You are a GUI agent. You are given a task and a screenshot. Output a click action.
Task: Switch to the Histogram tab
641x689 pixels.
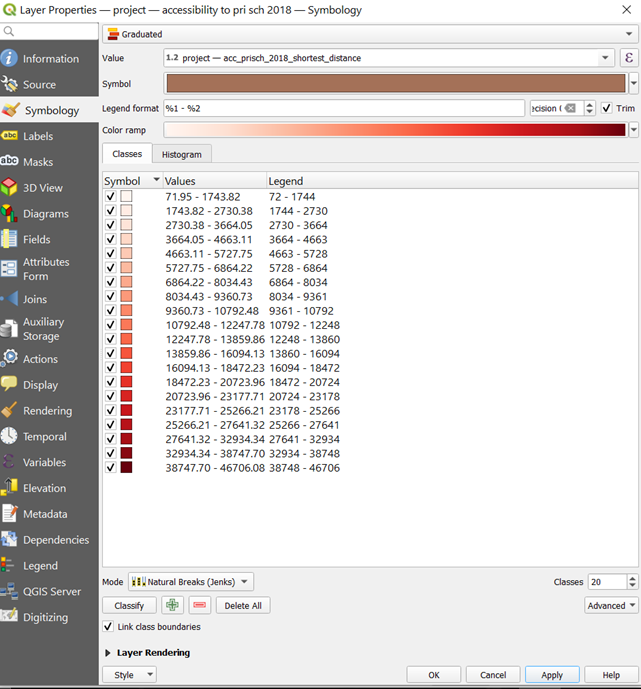click(x=181, y=154)
